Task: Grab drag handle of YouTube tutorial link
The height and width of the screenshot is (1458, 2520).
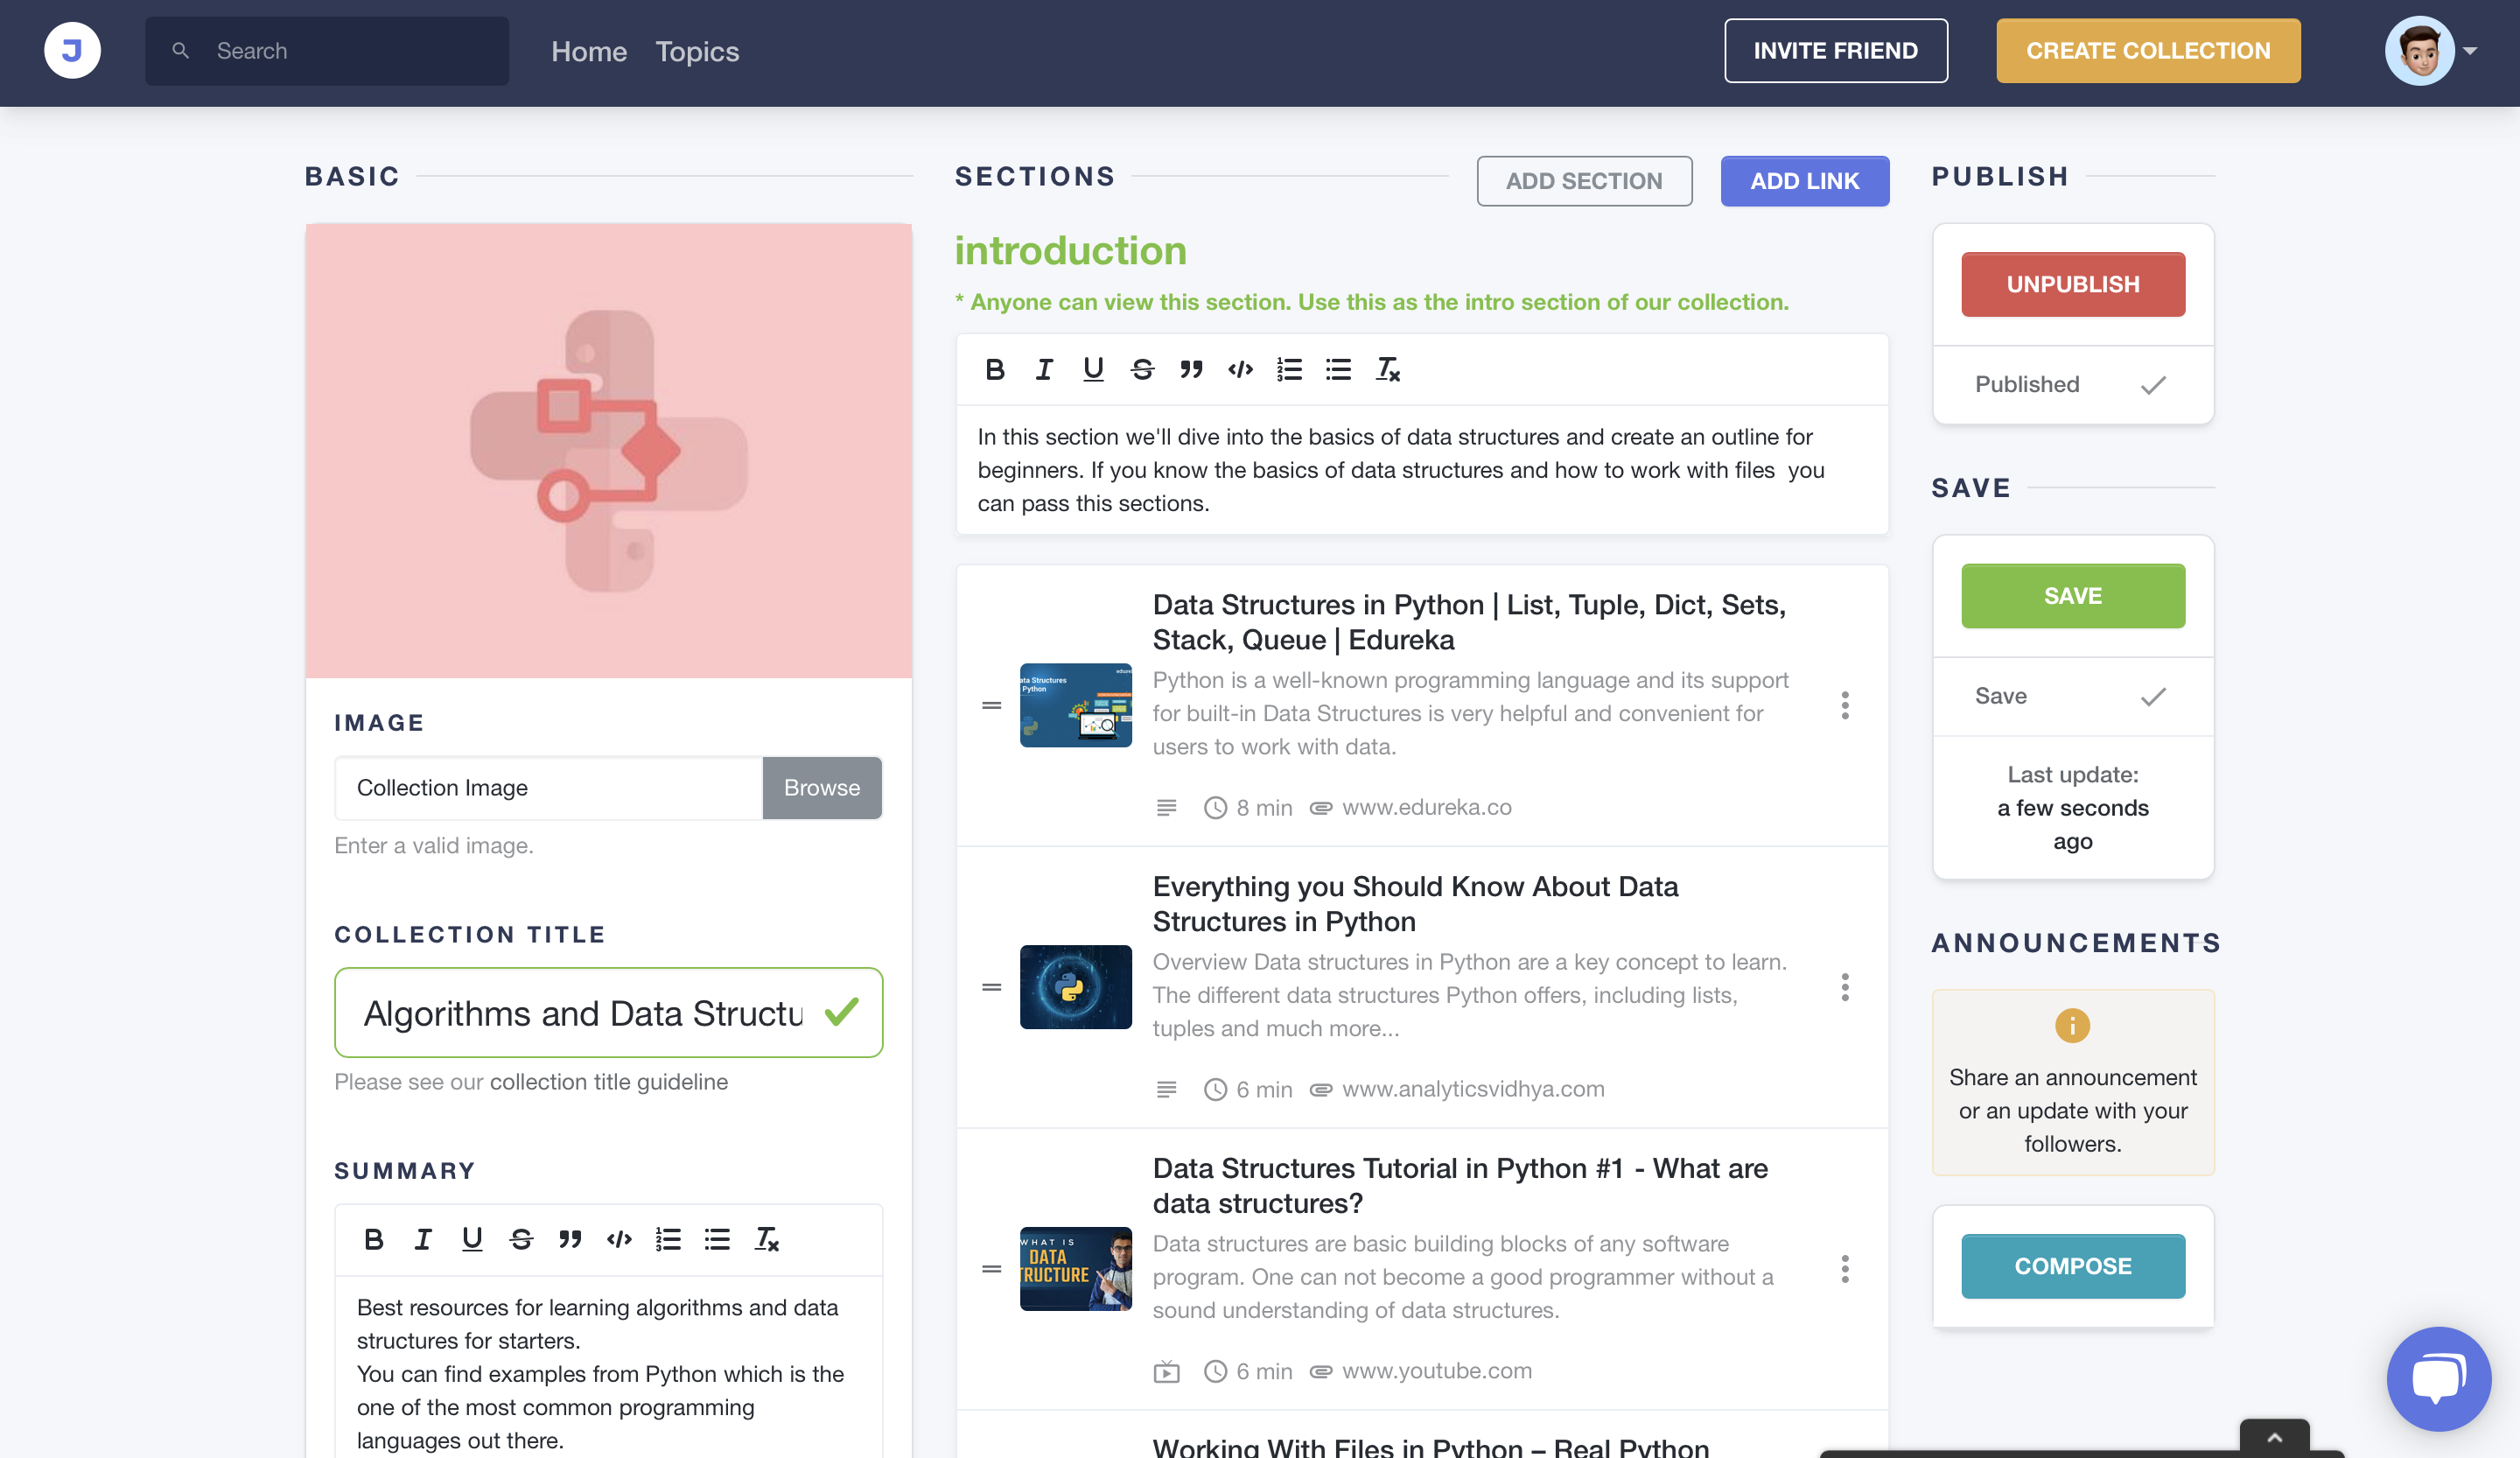Action: 991,1269
